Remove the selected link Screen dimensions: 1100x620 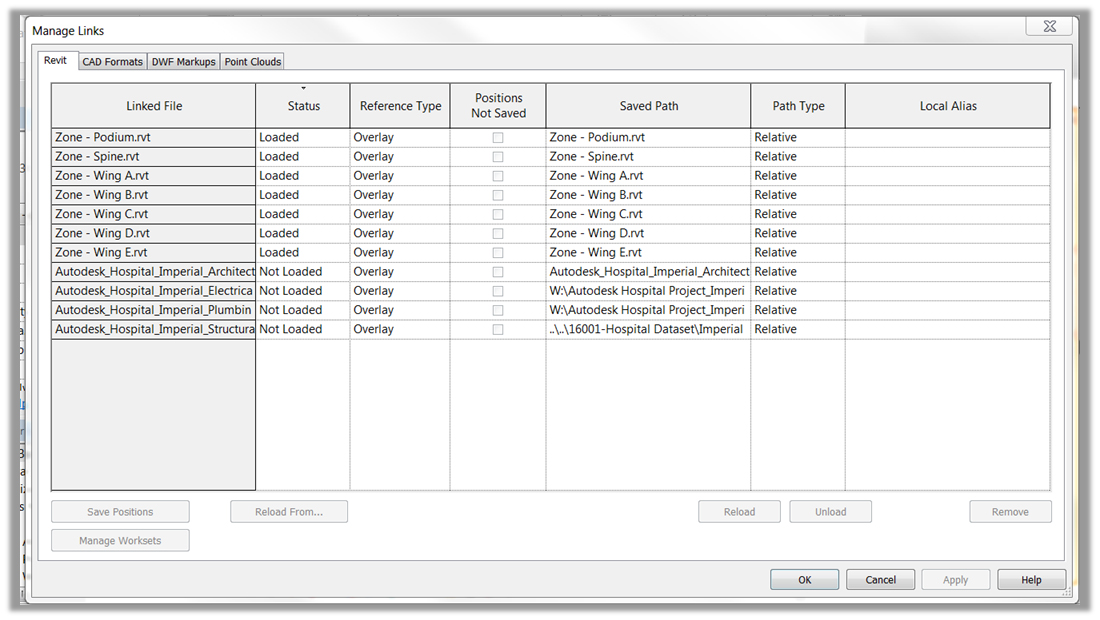pyautogui.click(x=1010, y=511)
